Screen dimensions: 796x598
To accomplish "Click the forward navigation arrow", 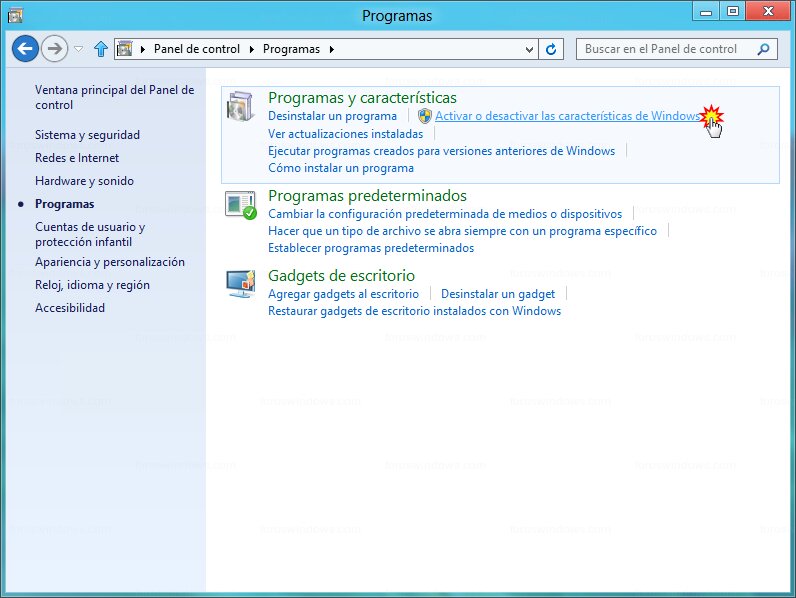I will pyautogui.click(x=54, y=49).
